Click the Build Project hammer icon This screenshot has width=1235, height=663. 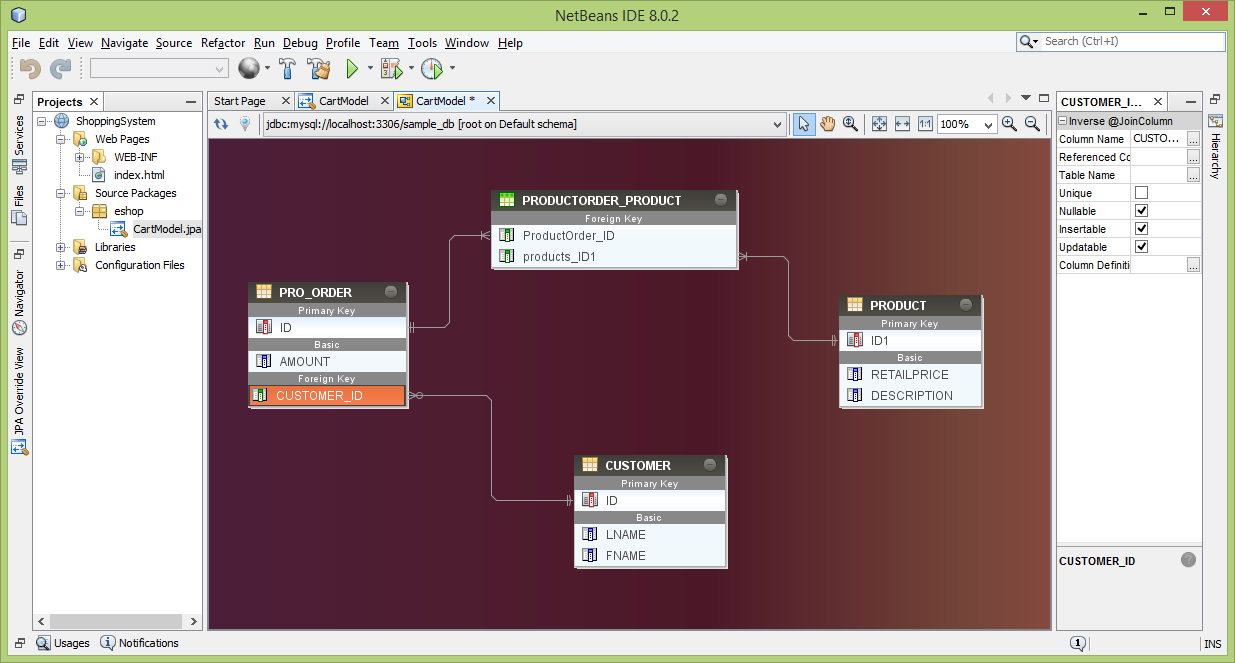(288, 69)
